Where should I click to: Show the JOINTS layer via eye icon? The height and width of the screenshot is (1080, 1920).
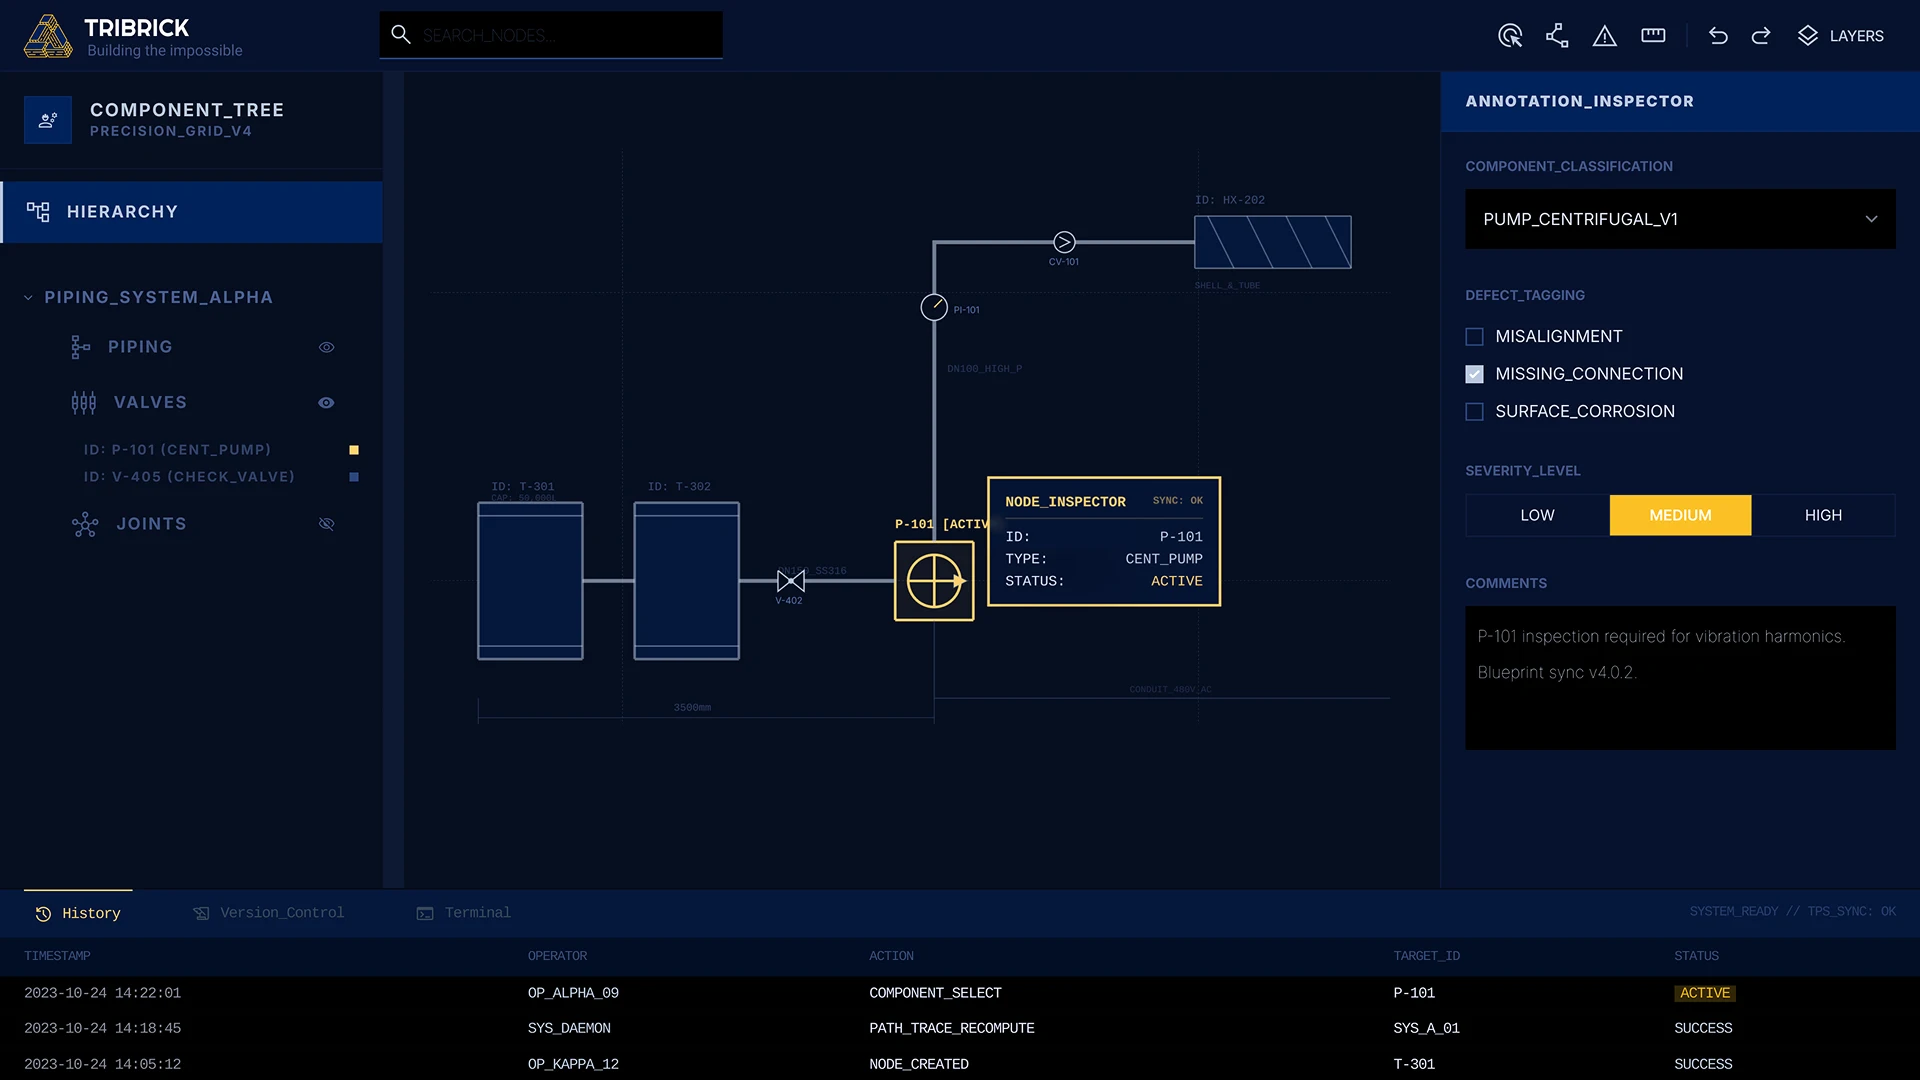(x=326, y=524)
